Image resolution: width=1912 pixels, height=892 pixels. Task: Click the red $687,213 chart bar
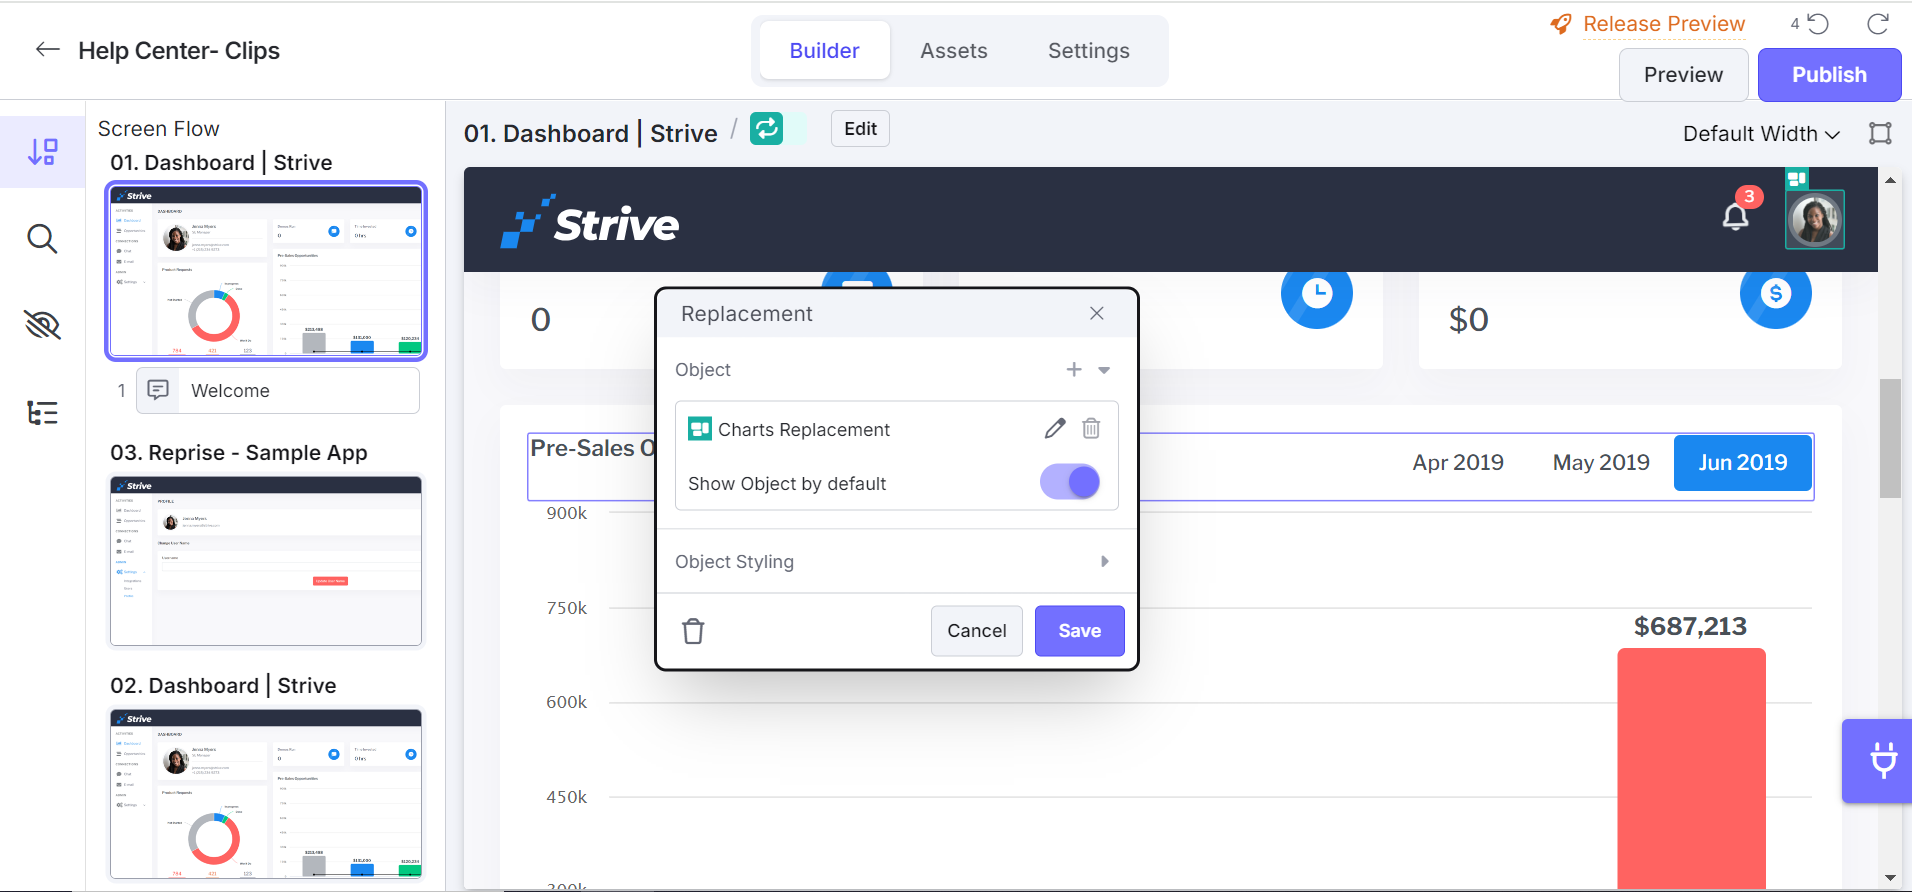(x=1691, y=768)
